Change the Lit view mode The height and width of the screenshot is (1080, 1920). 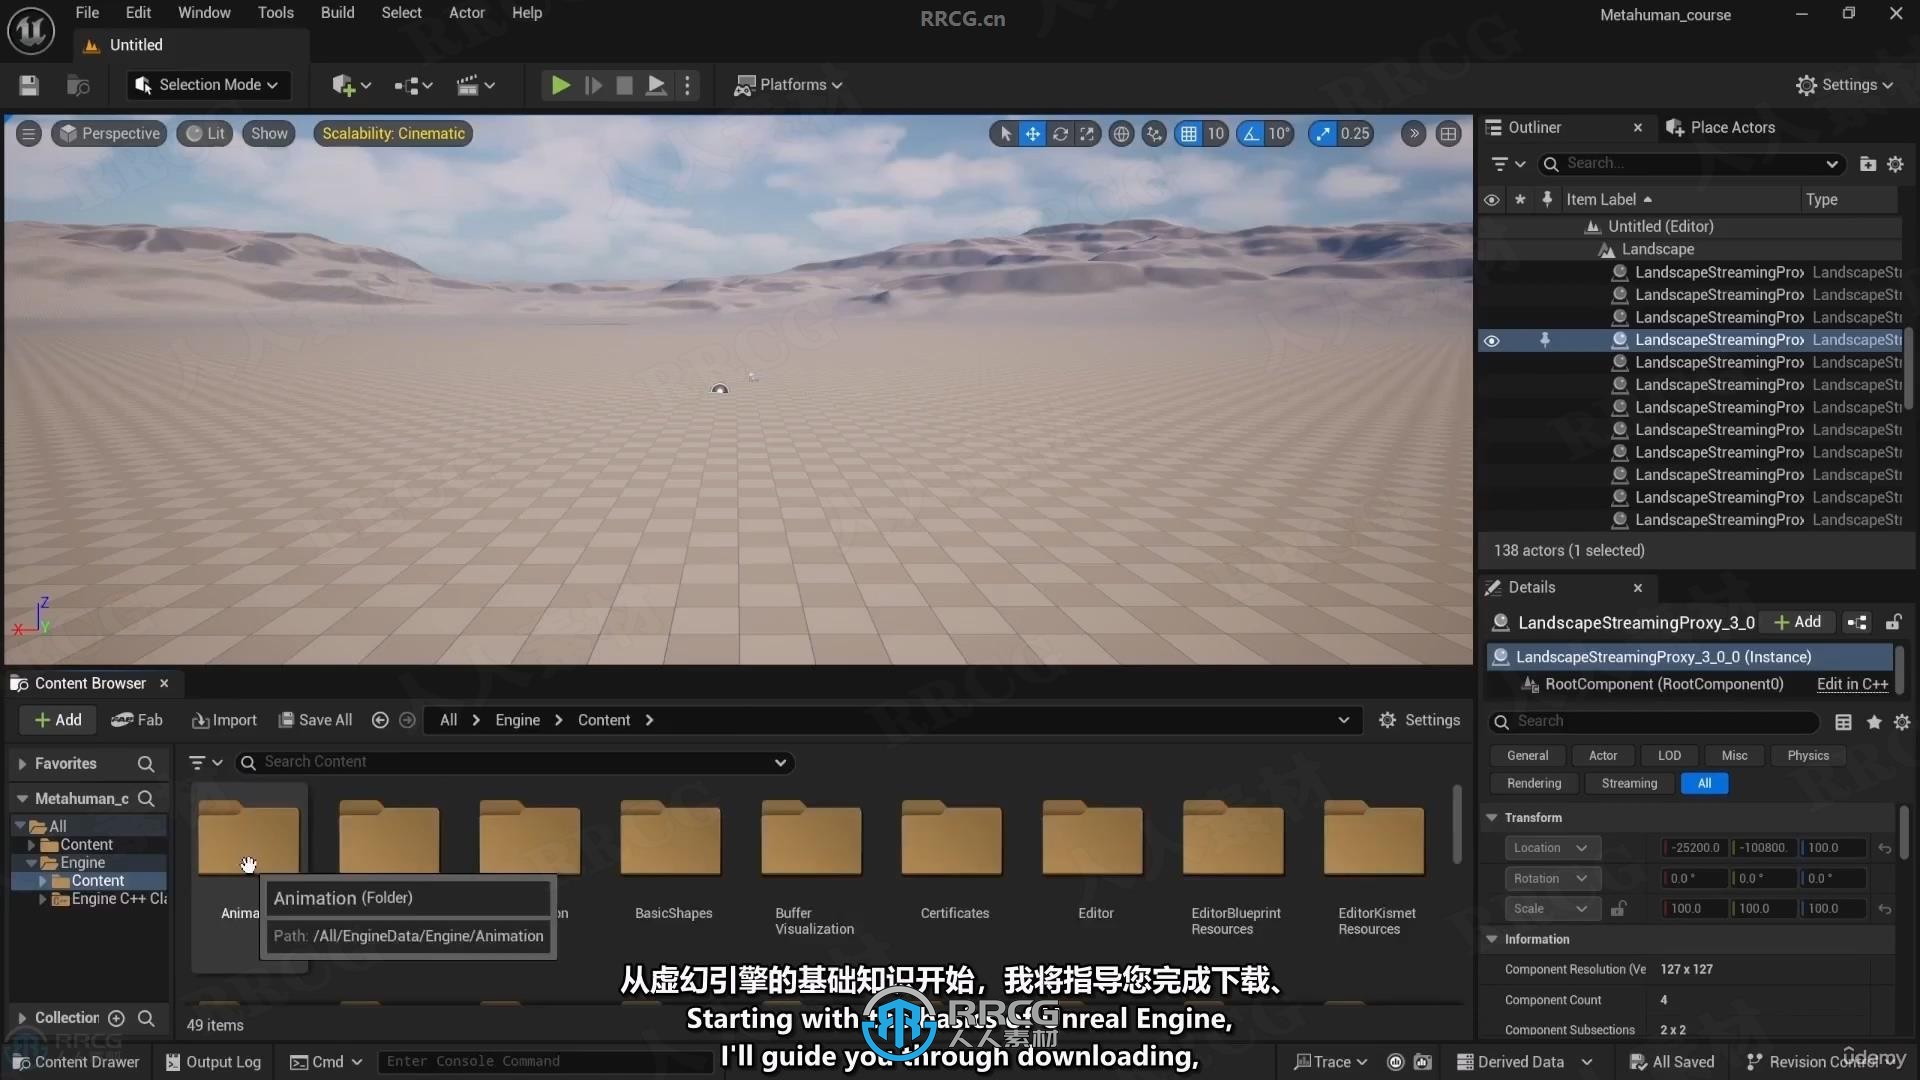click(x=205, y=133)
